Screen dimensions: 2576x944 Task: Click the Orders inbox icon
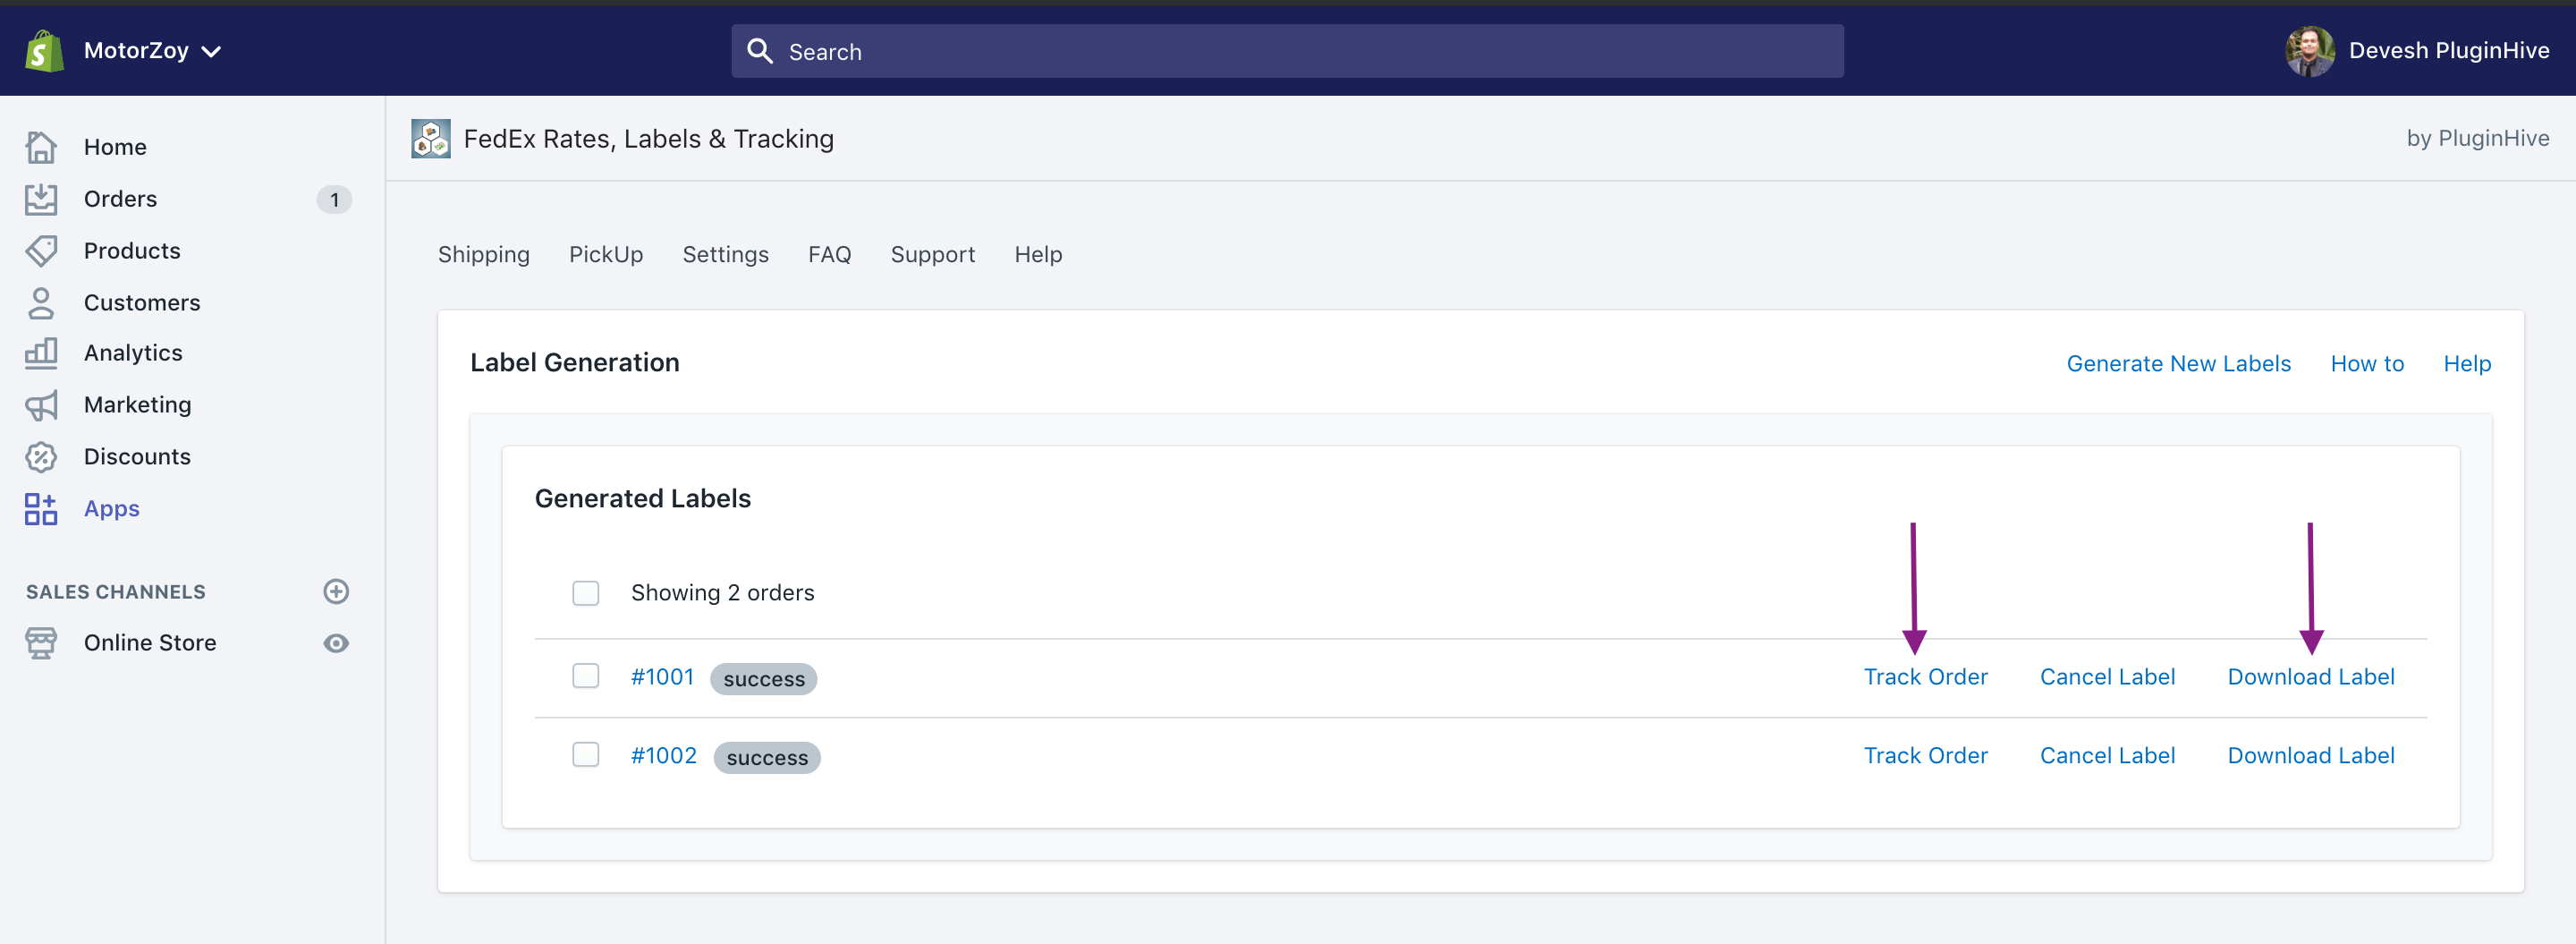[41, 199]
